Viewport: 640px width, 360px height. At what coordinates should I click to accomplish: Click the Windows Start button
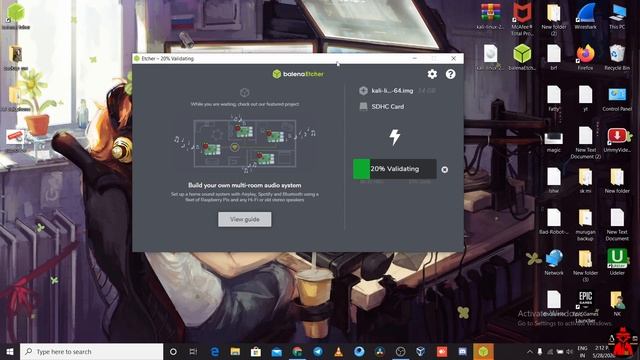click(x=10, y=351)
